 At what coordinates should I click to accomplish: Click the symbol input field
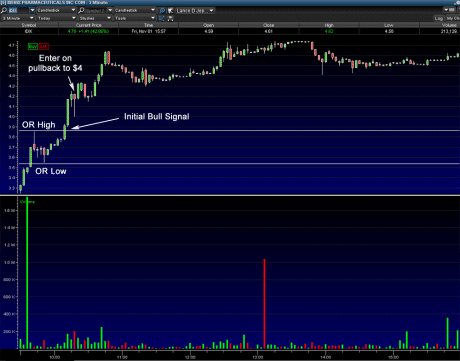pyautogui.click(x=19, y=10)
